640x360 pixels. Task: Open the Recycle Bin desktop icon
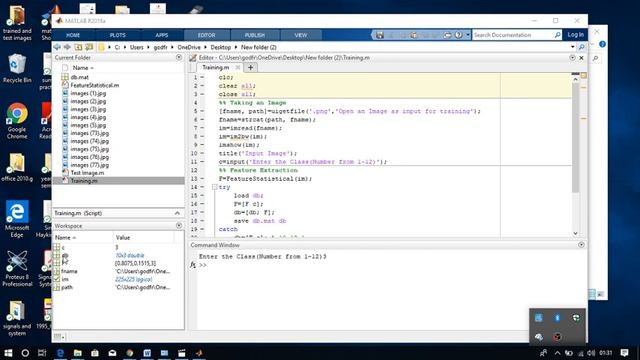(17, 68)
